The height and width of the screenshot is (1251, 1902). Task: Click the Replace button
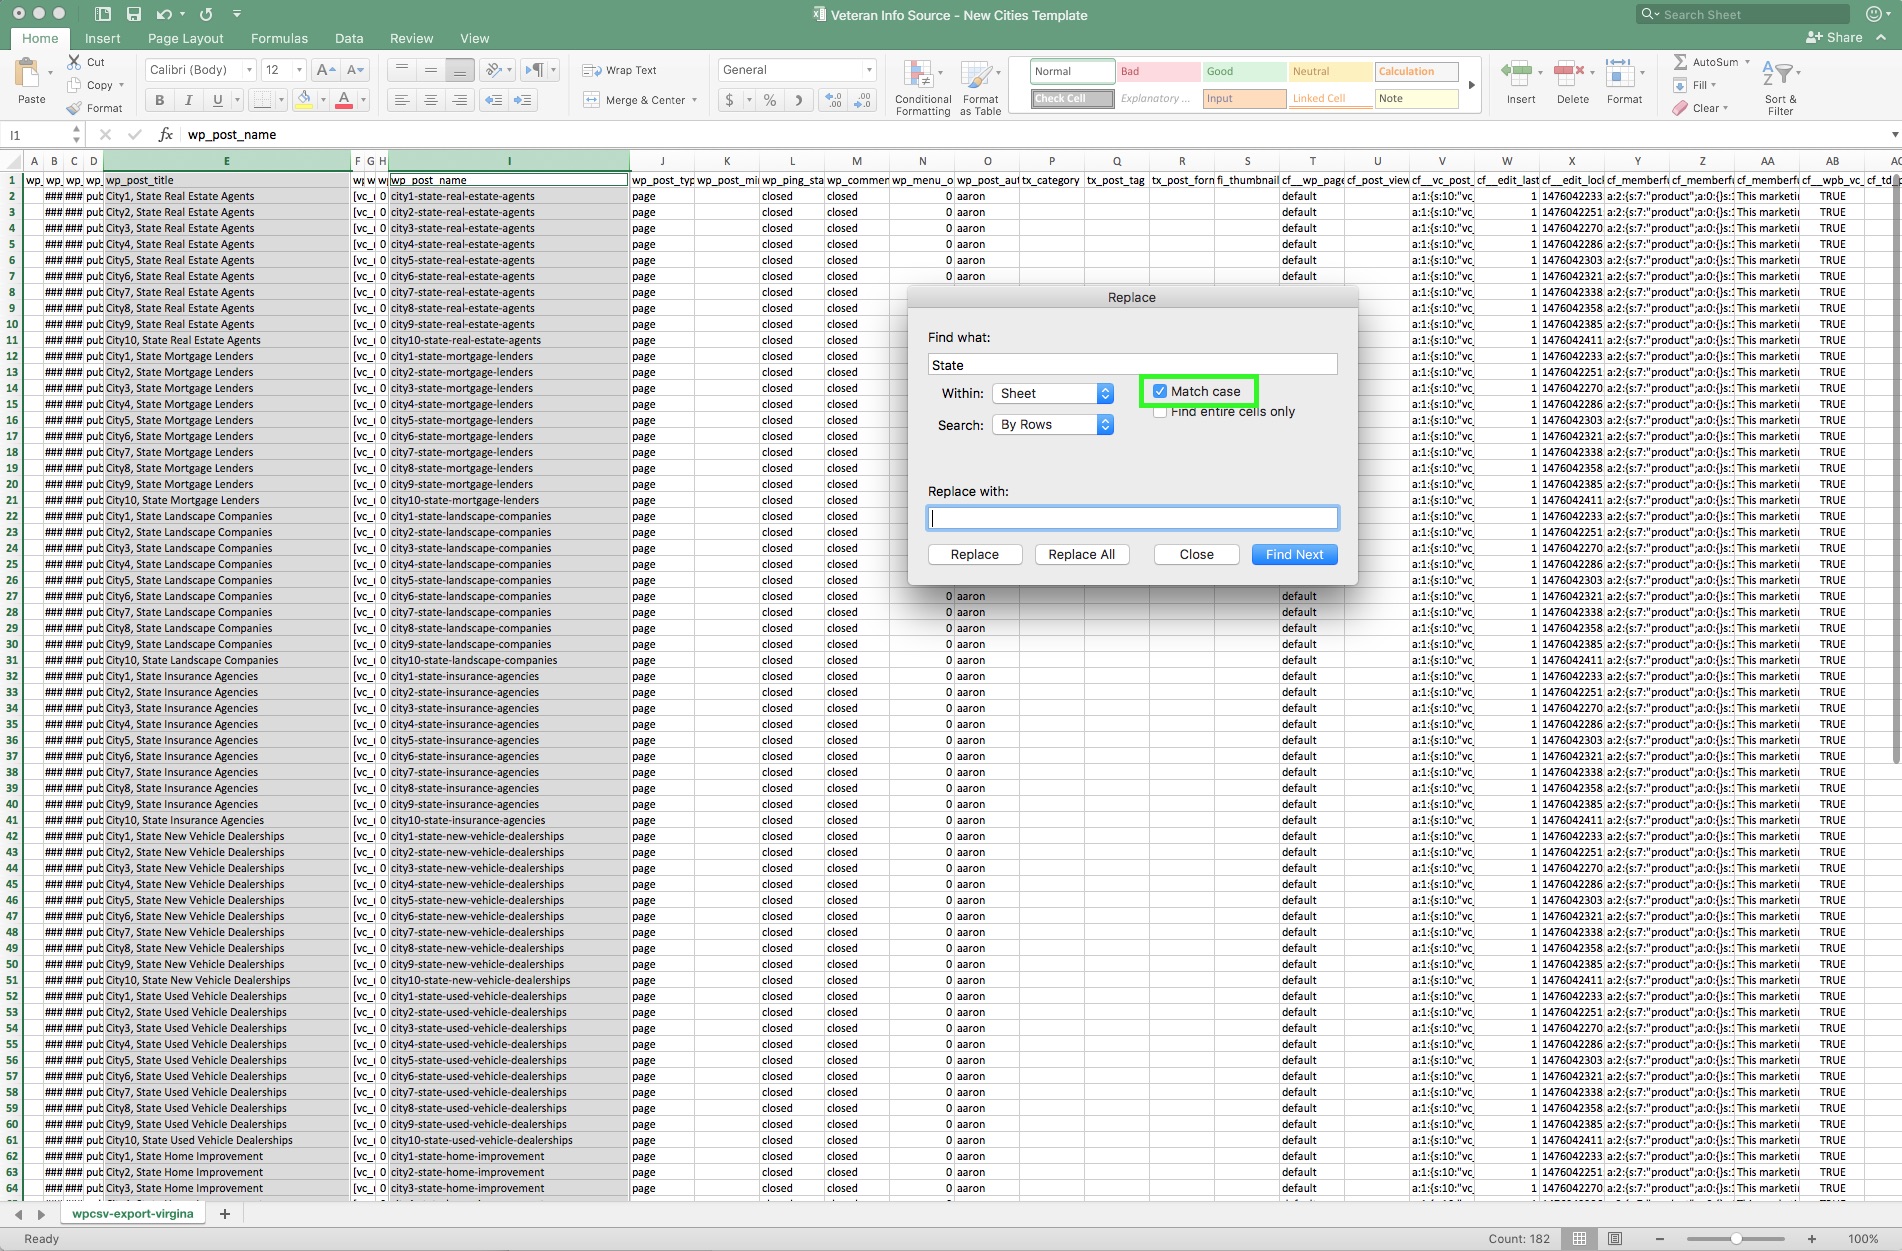(974, 554)
